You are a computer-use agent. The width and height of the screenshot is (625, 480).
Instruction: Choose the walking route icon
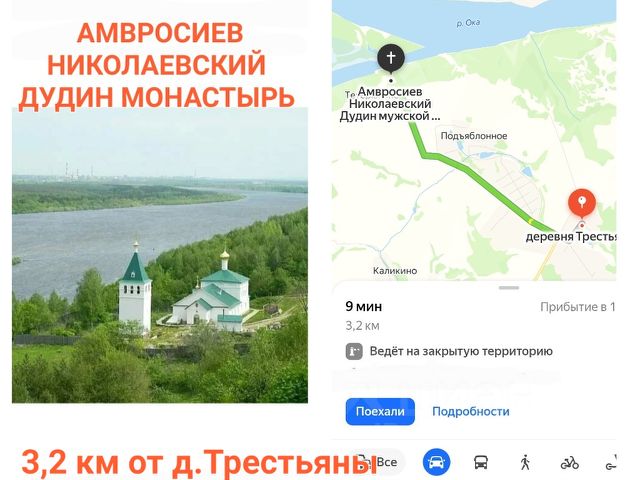pyautogui.click(x=525, y=462)
